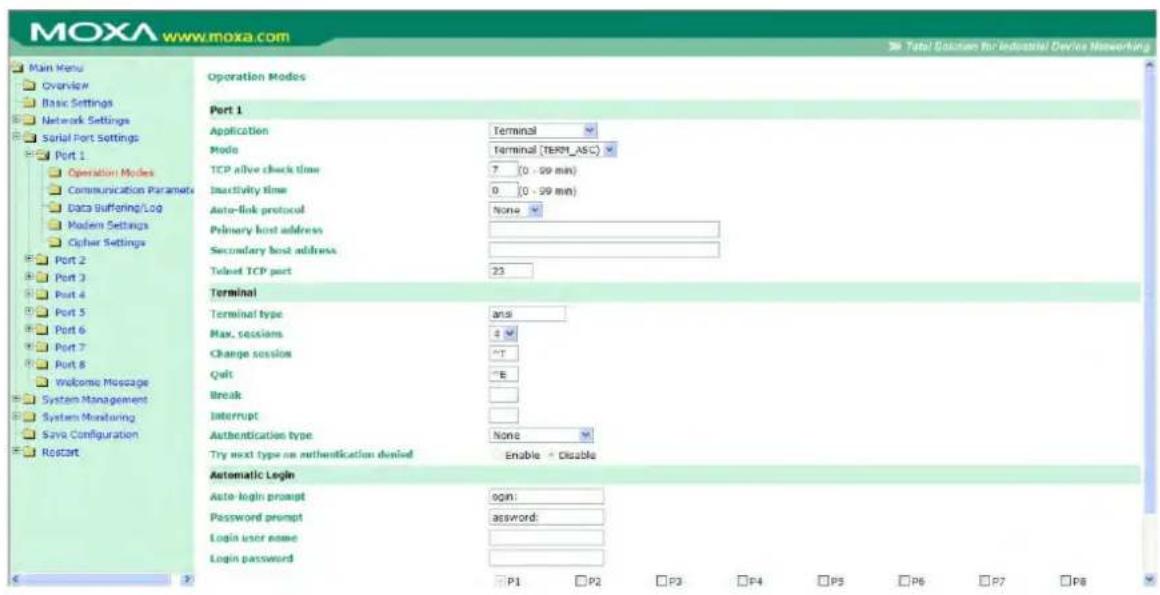Screen dimensions: 1160x595
Task: Expand the Port 8 tree node
Action: tap(27, 364)
